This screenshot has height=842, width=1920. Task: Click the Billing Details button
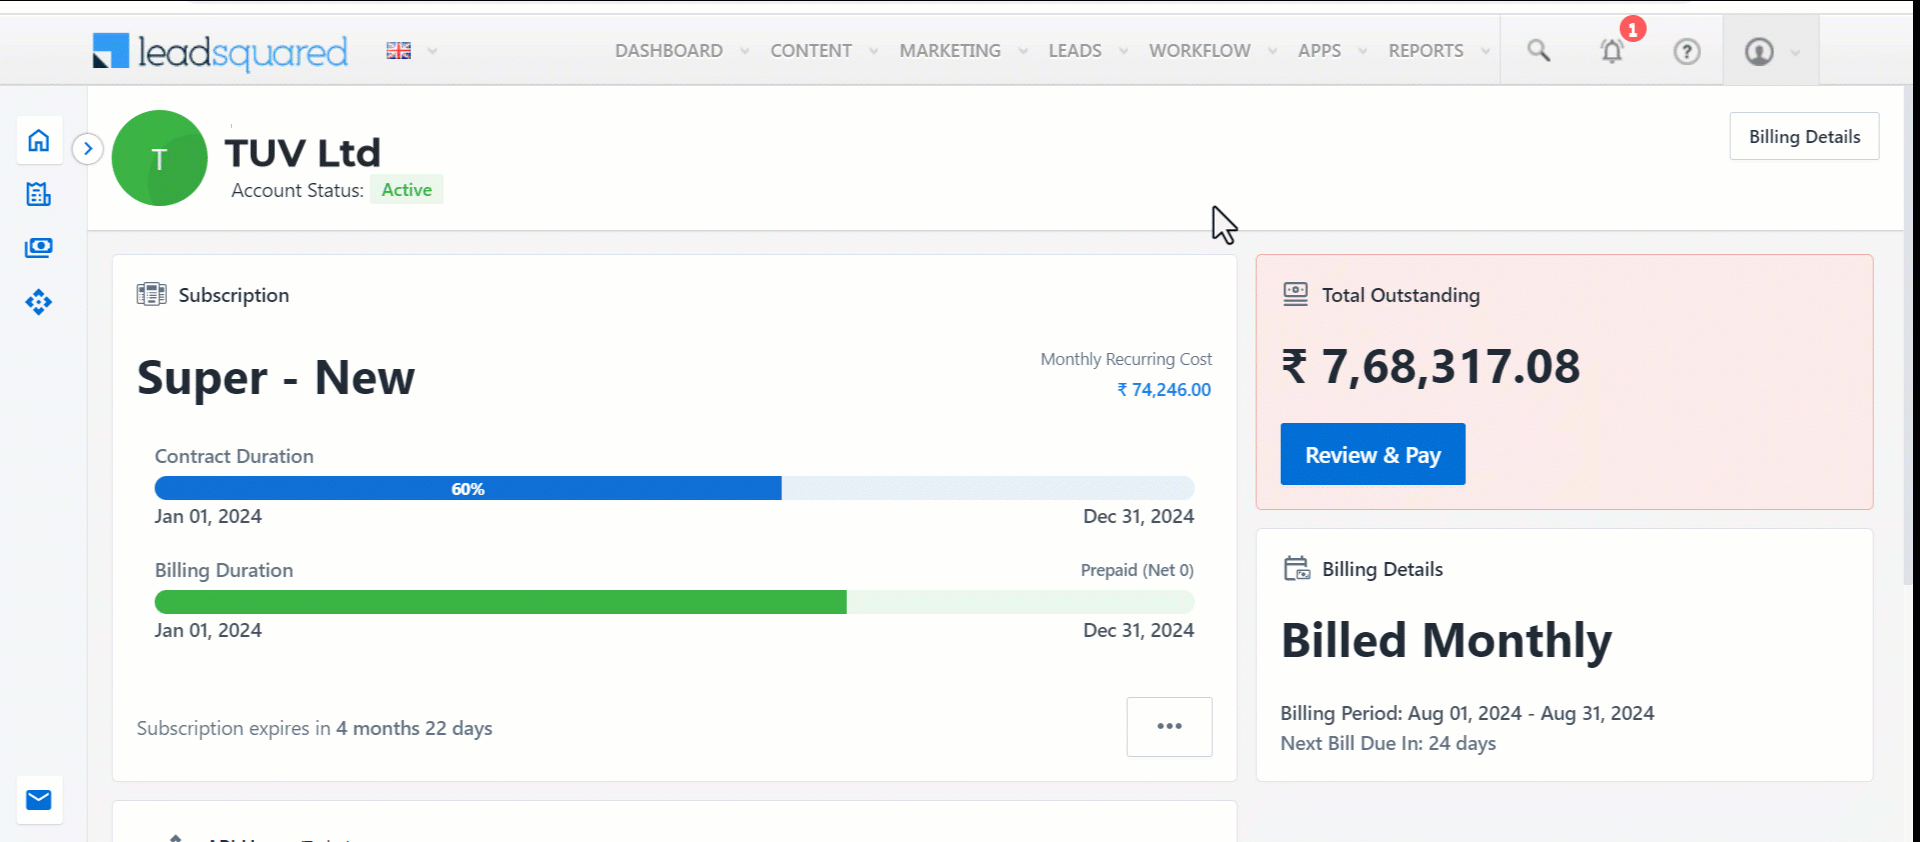point(1804,136)
